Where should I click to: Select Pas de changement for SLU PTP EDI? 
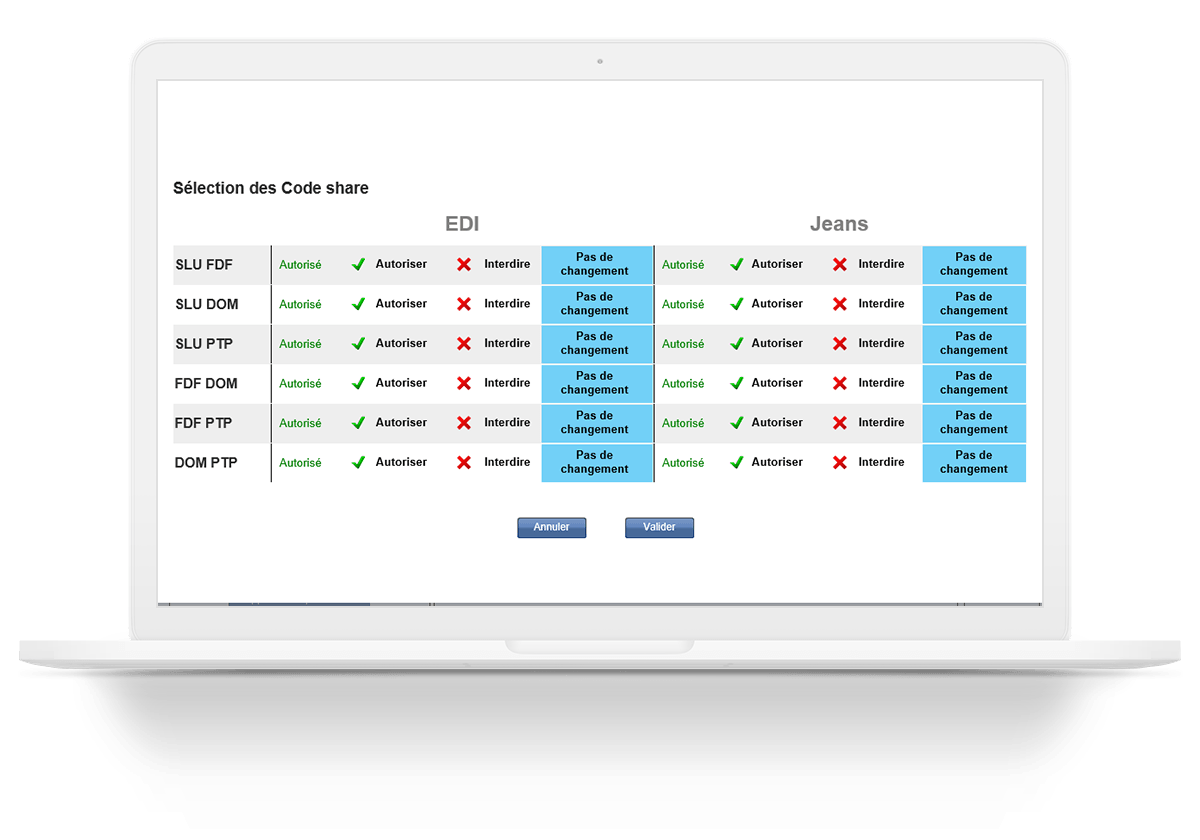[x=597, y=344]
